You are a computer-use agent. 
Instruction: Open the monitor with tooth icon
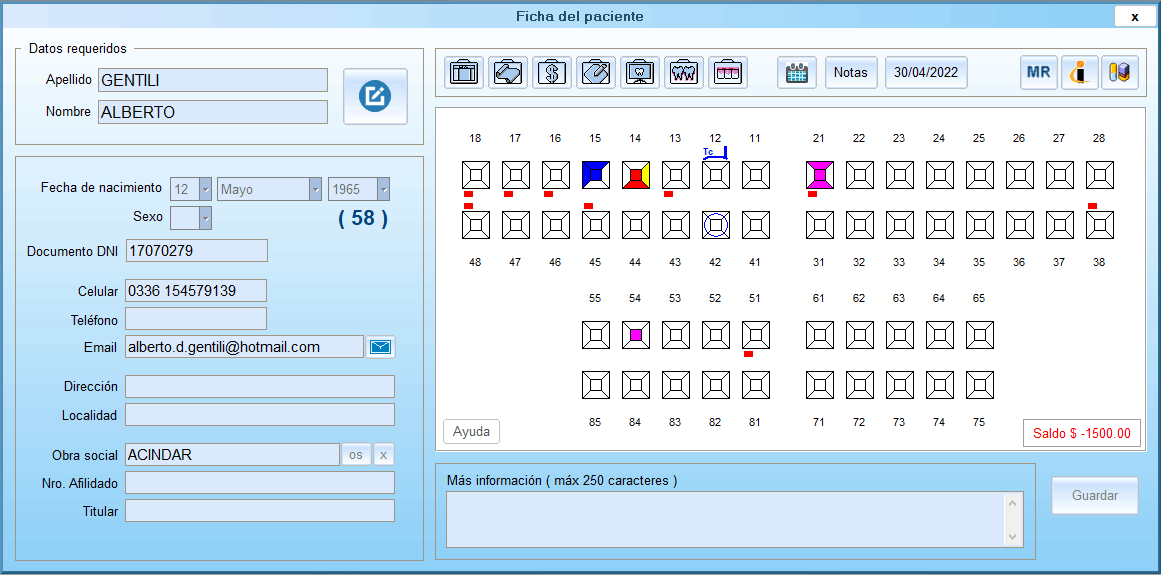pos(639,73)
